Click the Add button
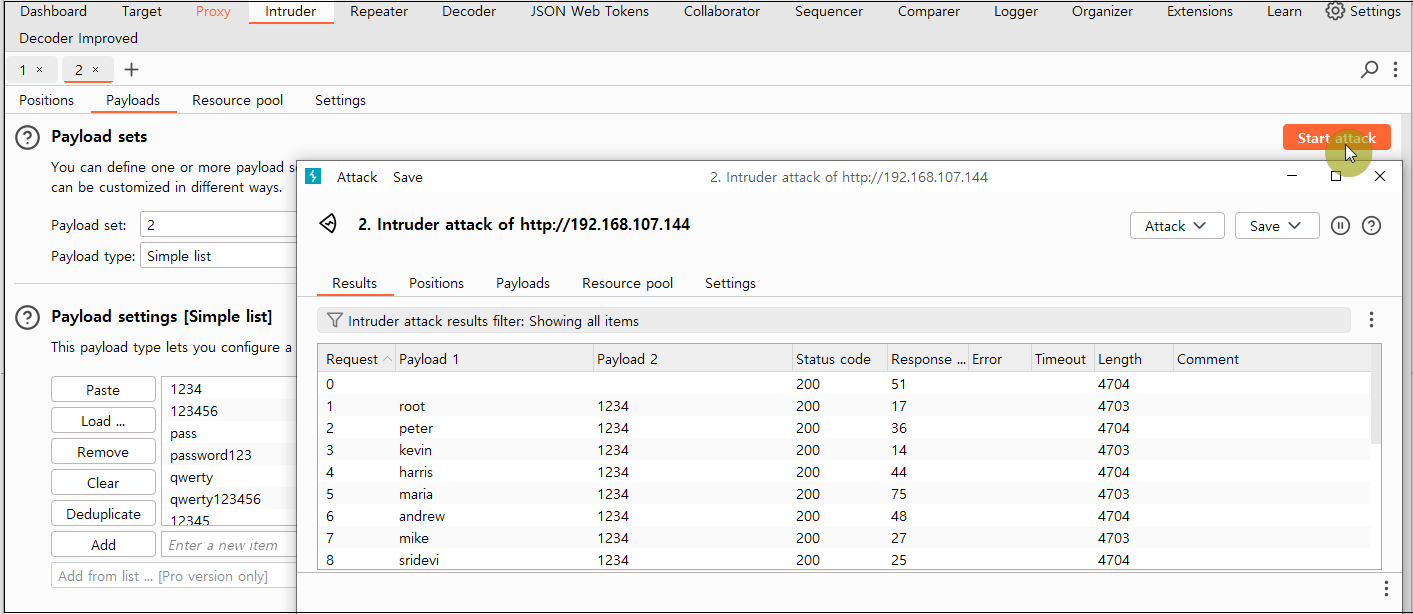1413x614 pixels. 103,545
